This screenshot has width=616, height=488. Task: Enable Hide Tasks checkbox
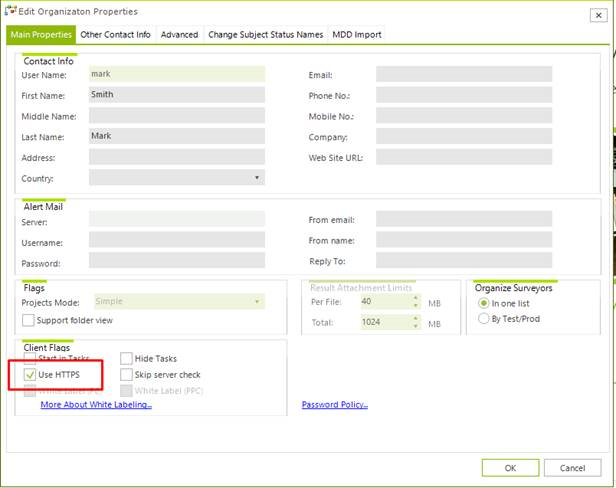click(126, 358)
